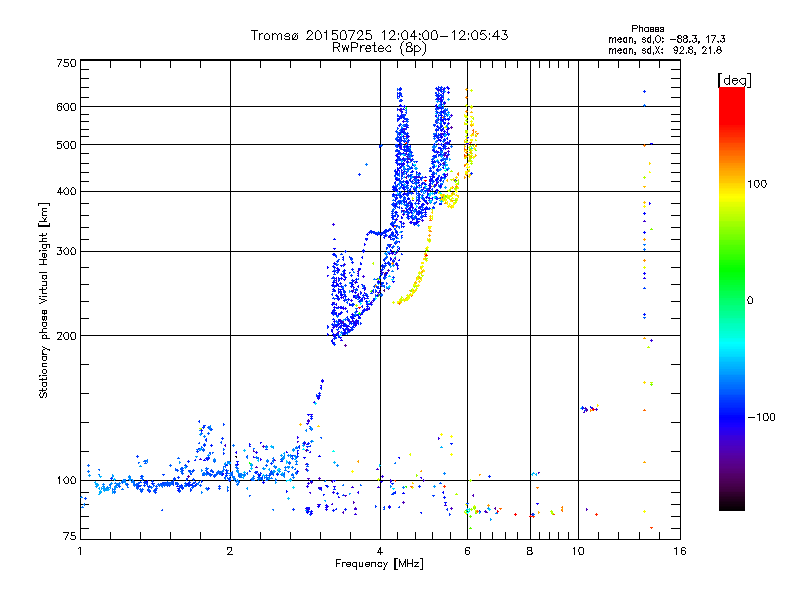This screenshot has height=600, width=800.
Task: Click the y-axis '300' tick label
Action: [x=67, y=252]
